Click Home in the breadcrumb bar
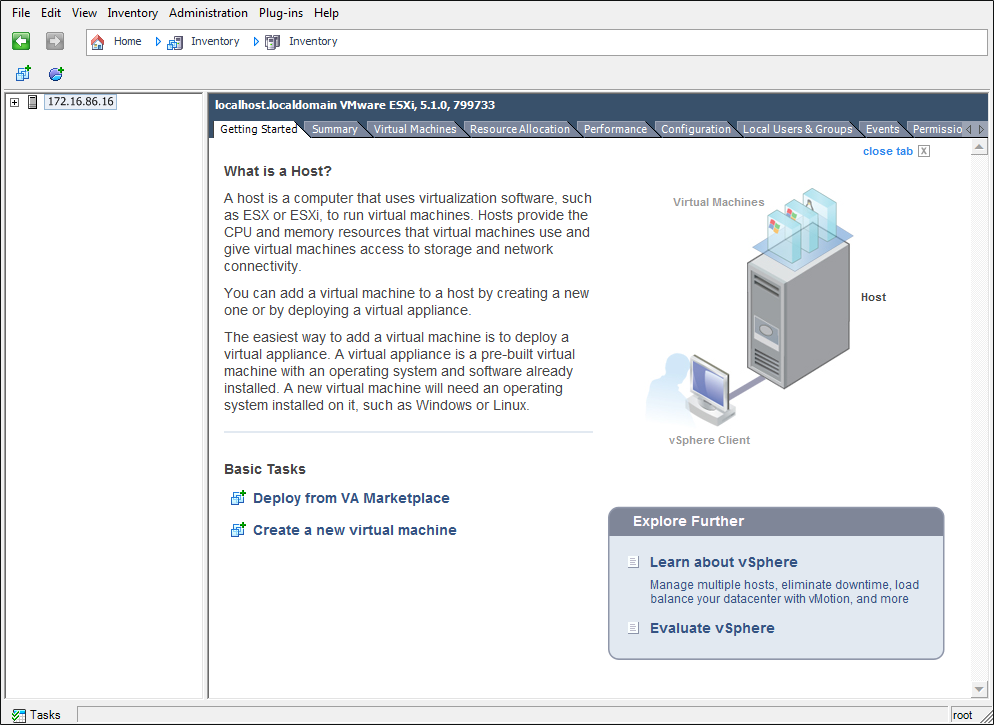 pyautogui.click(x=127, y=41)
